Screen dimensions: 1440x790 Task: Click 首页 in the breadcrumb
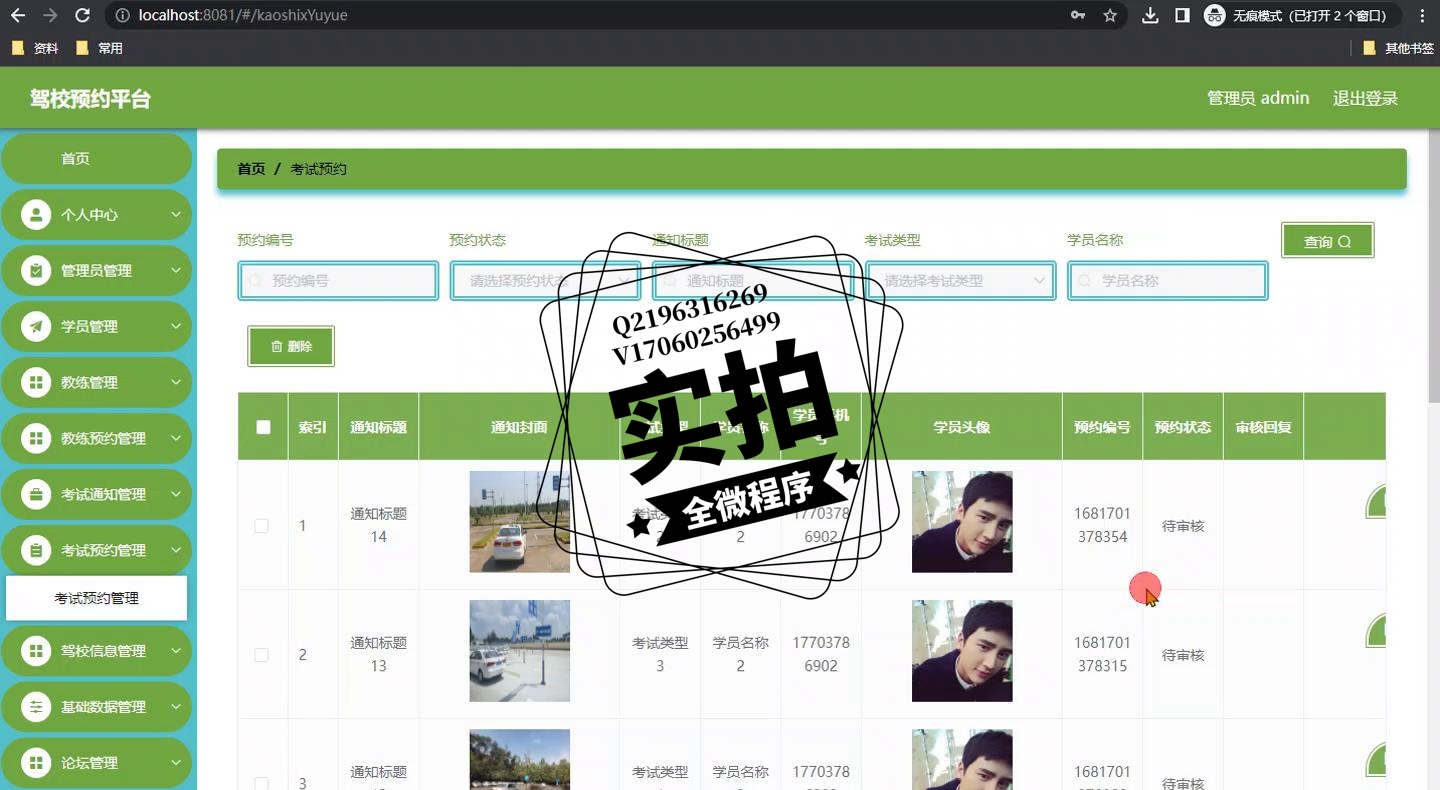pos(251,169)
